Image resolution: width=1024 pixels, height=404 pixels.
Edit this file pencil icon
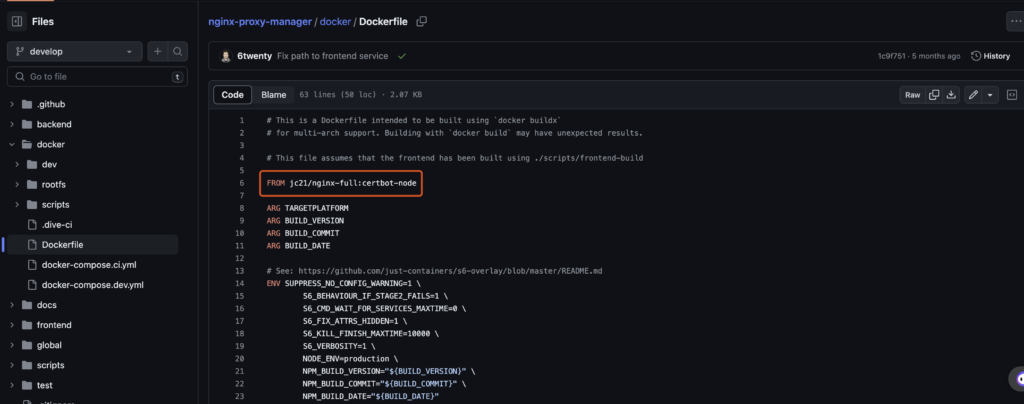(973, 95)
